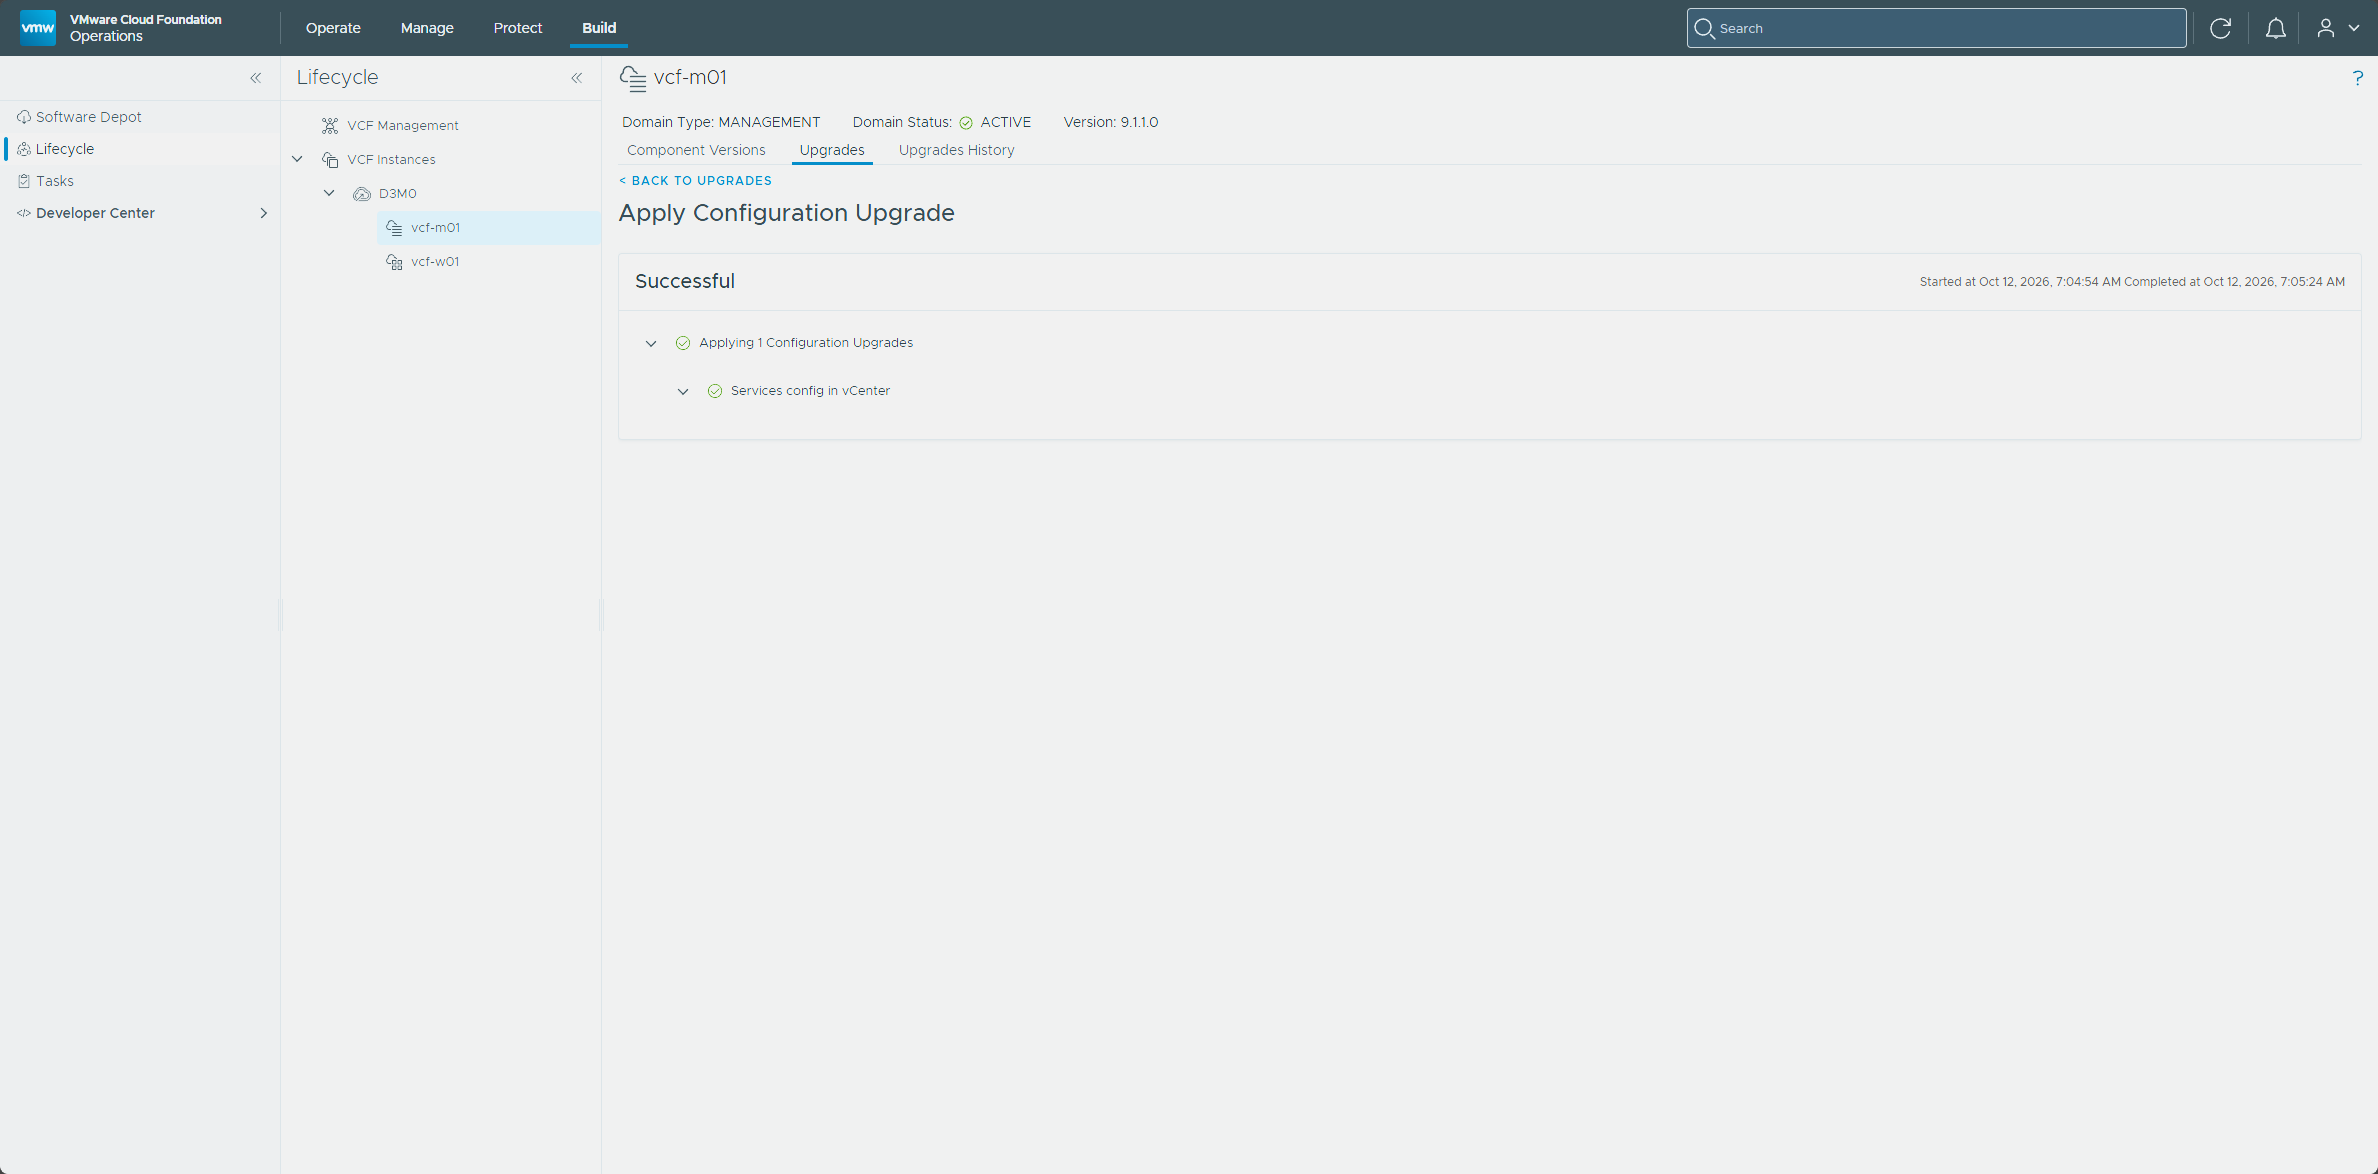Click the help question mark icon
This screenshot has height=1174, width=2378.
click(x=2357, y=78)
